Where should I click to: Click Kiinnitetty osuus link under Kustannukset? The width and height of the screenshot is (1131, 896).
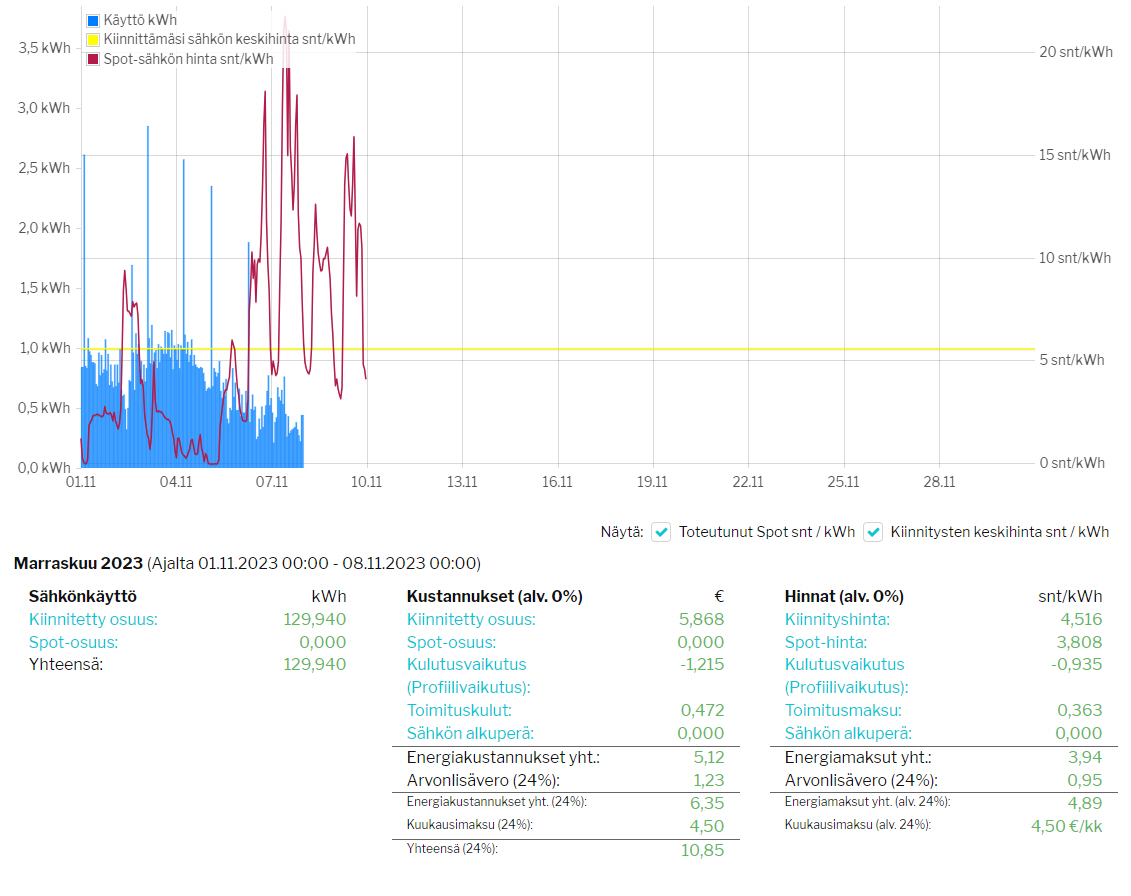pyautogui.click(x=471, y=619)
